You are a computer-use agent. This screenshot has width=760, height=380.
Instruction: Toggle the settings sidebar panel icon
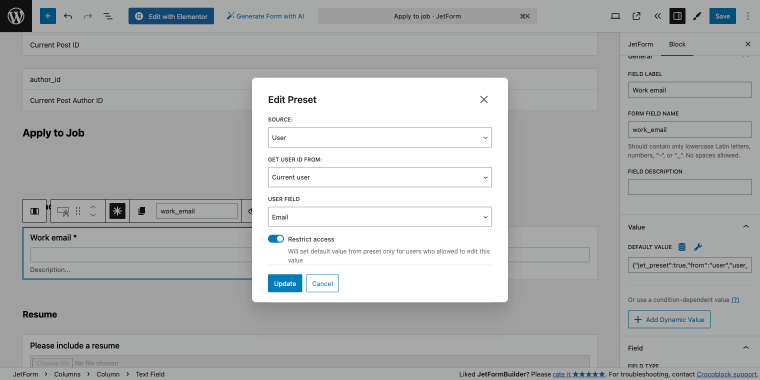(678, 16)
